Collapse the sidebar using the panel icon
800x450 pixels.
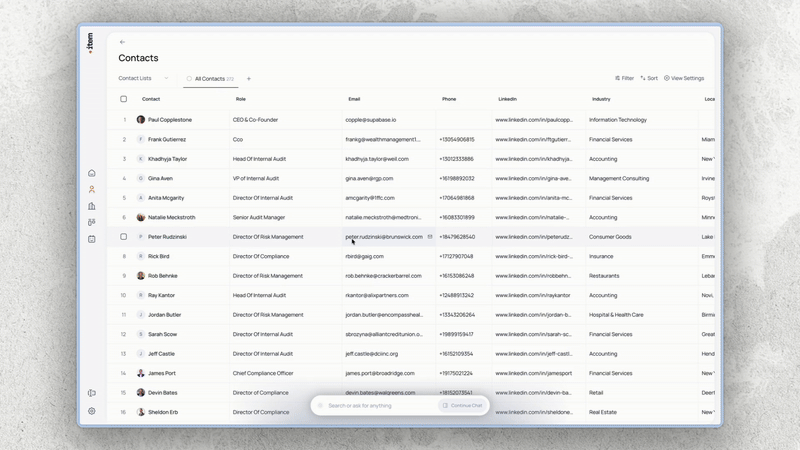click(x=92, y=394)
